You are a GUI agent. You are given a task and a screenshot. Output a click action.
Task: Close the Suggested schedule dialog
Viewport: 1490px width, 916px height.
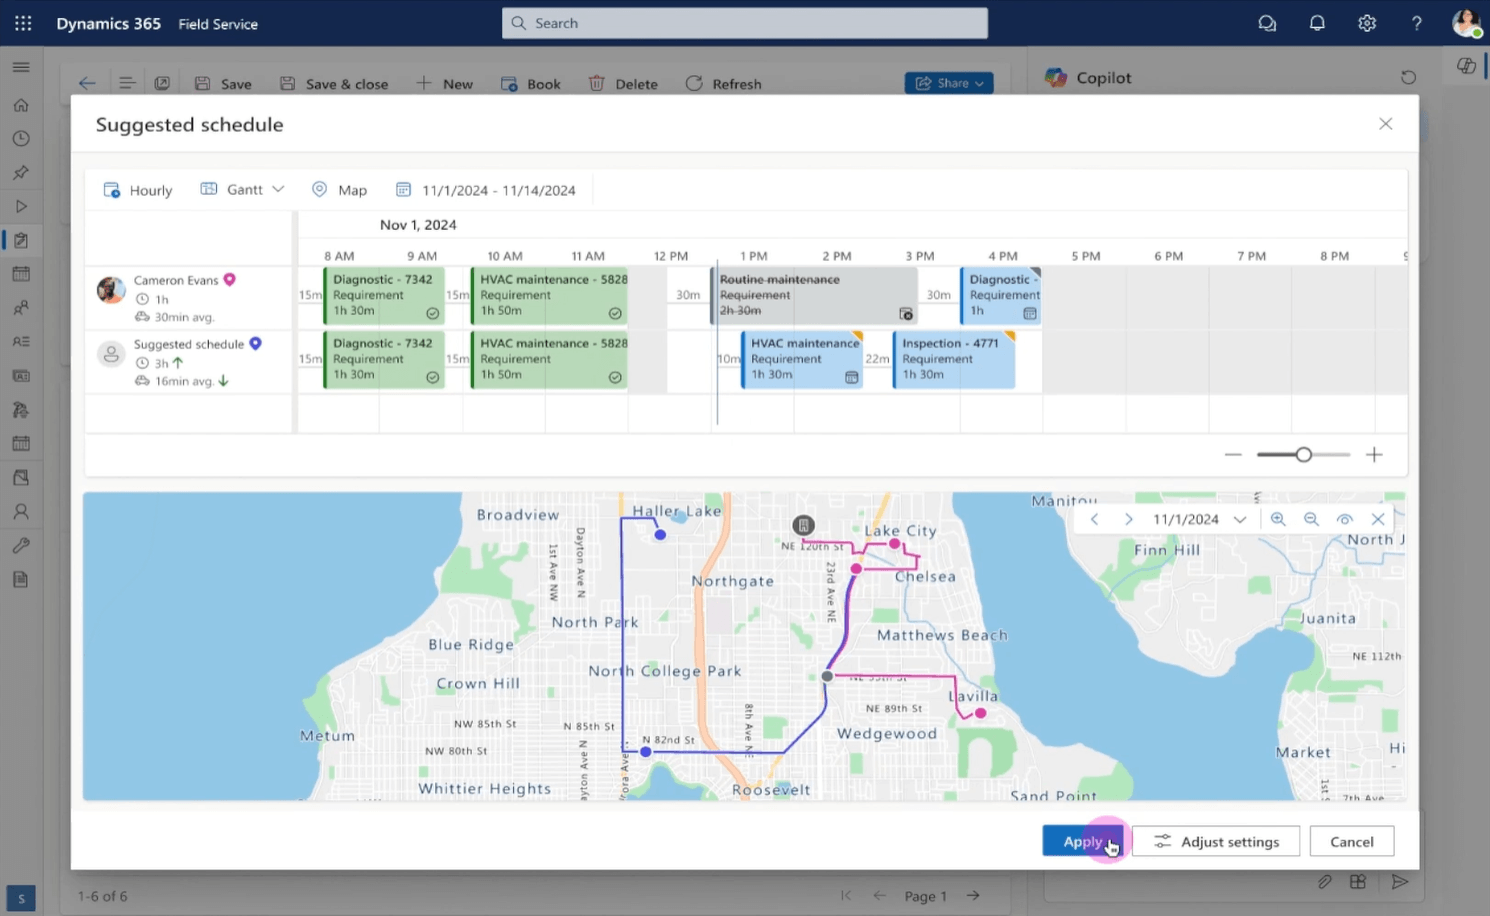tap(1385, 124)
